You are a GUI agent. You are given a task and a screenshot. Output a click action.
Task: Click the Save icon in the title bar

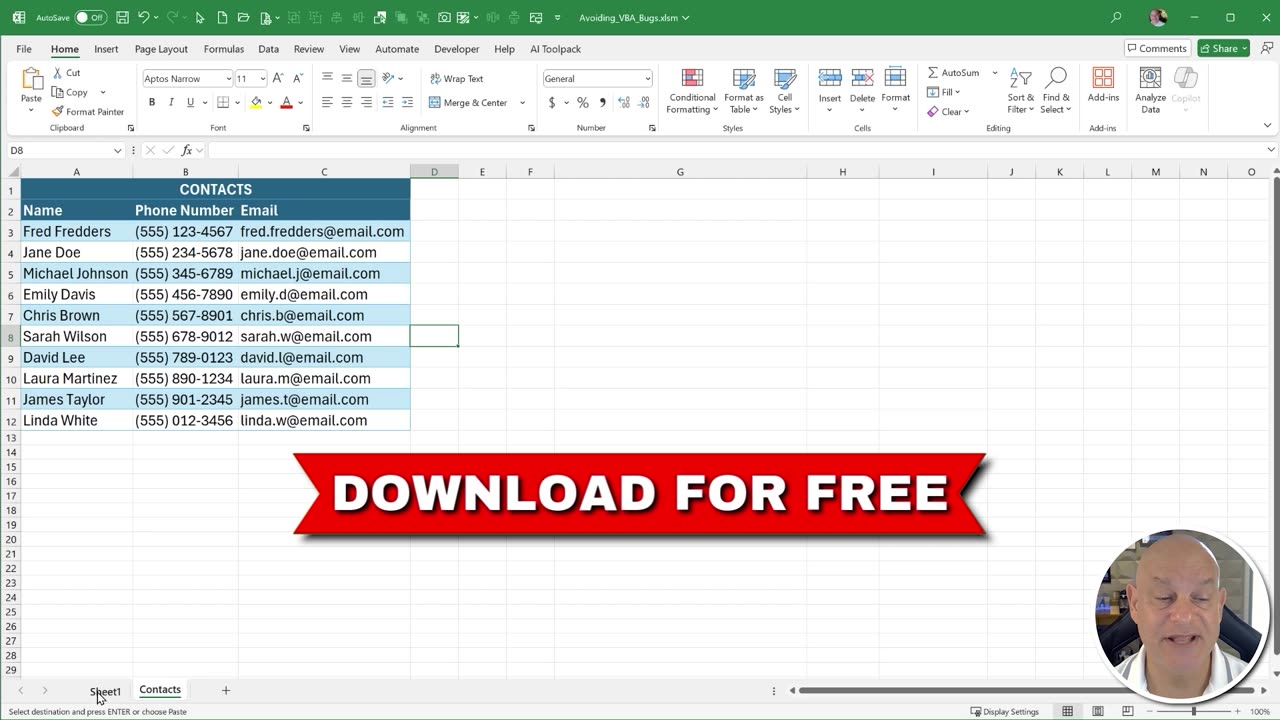tap(122, 17)
